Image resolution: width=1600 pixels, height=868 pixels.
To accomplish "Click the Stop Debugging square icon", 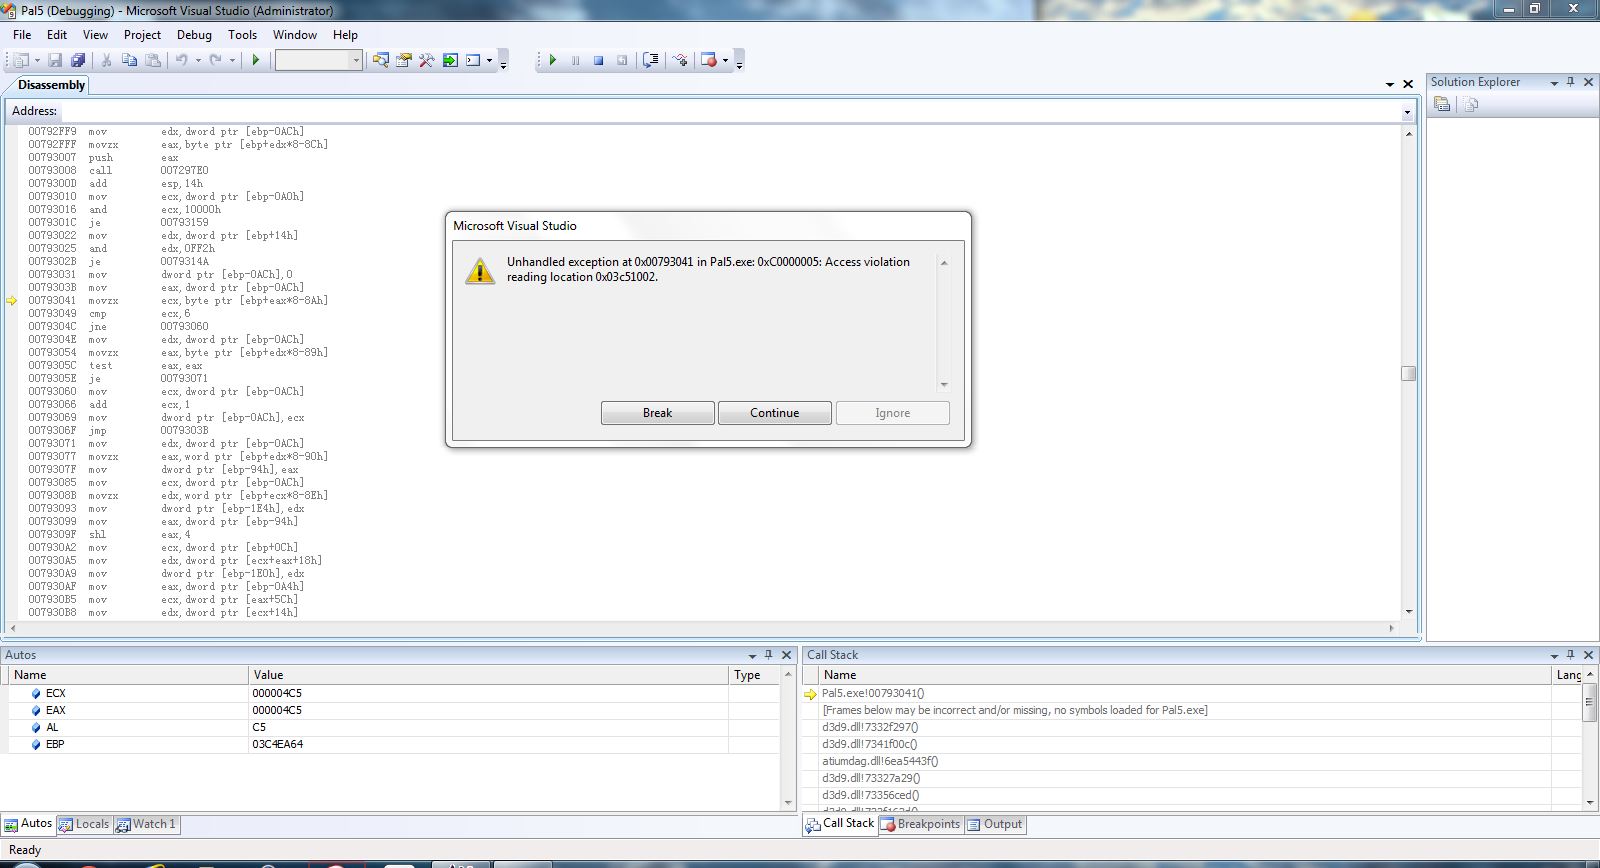I will click(598, 61).
